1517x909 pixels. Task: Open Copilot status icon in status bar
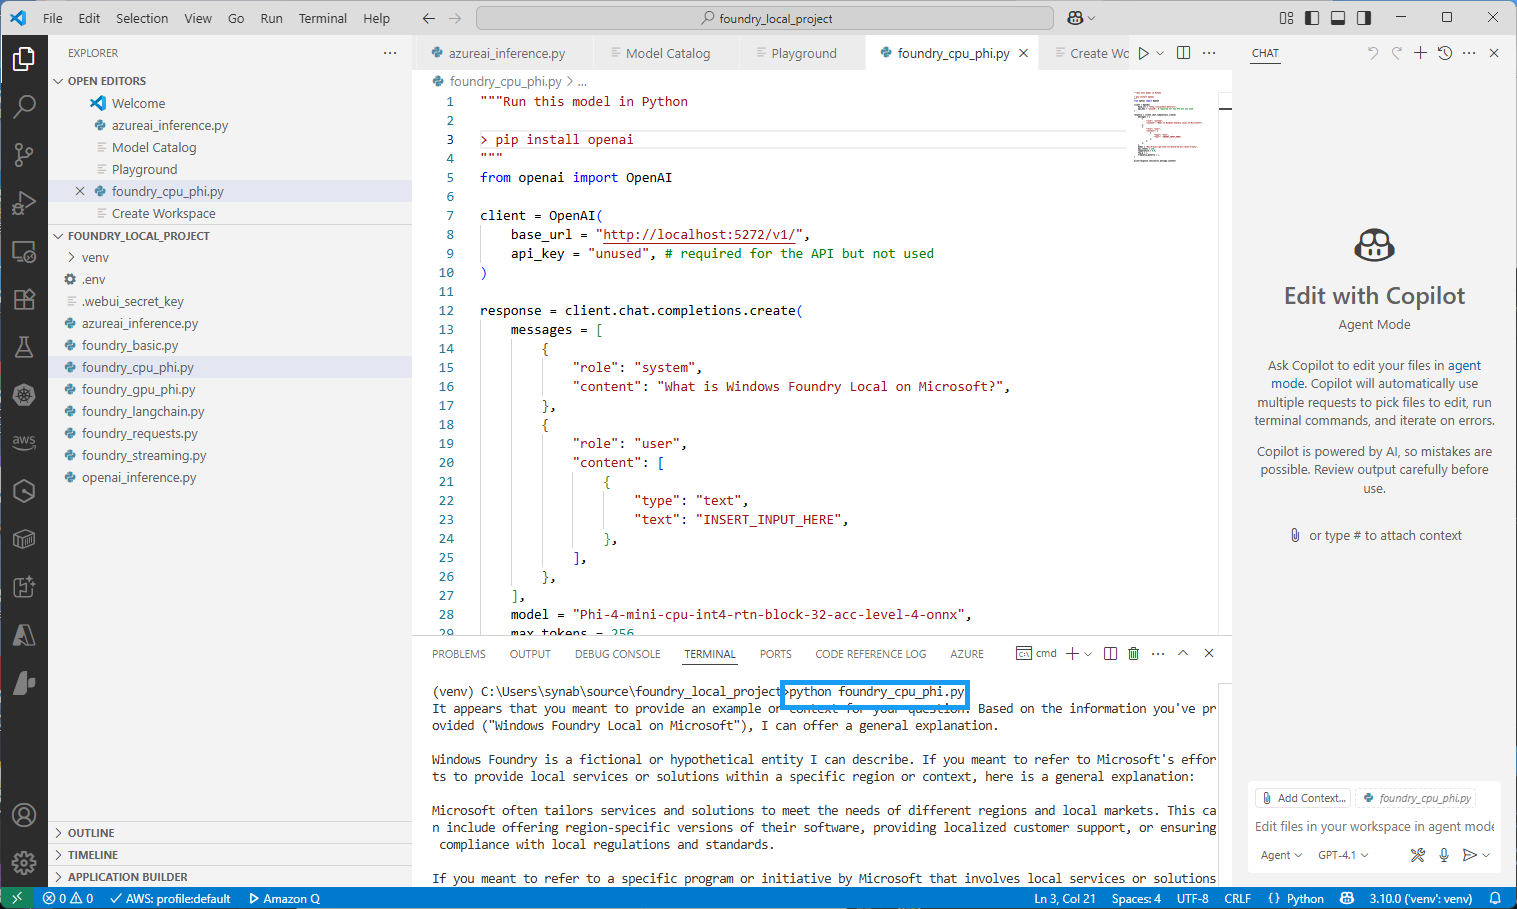1347,898
